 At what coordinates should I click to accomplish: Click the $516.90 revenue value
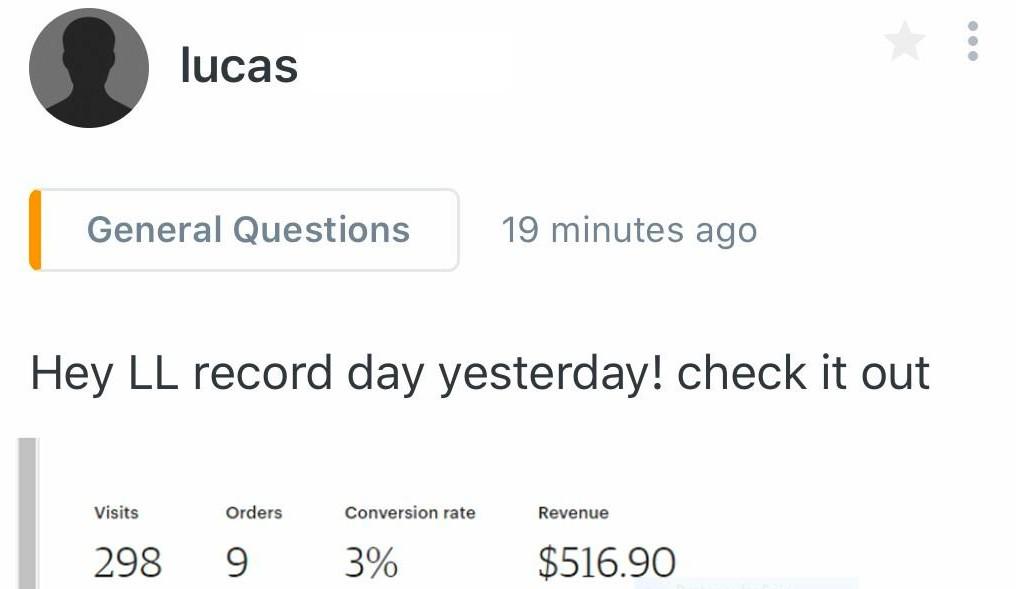coord(606,562)
